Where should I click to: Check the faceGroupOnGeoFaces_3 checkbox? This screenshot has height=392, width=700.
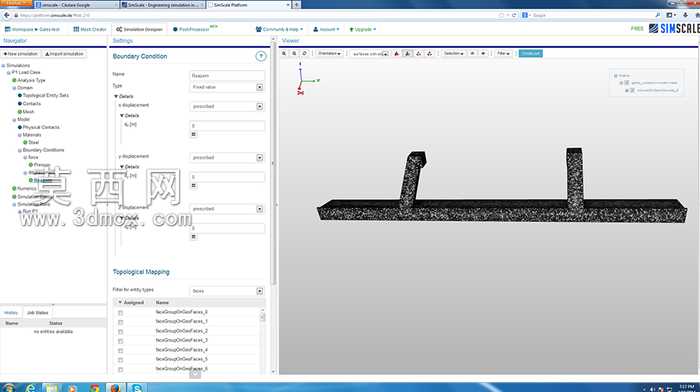(x=121, y=341)
